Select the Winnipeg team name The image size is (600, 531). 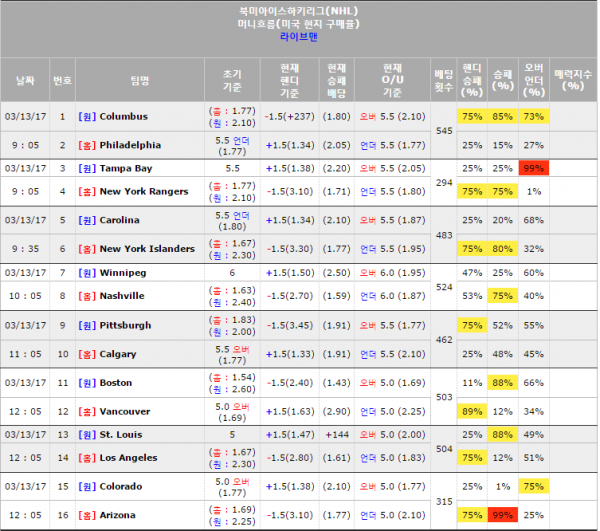pos(123,273)
